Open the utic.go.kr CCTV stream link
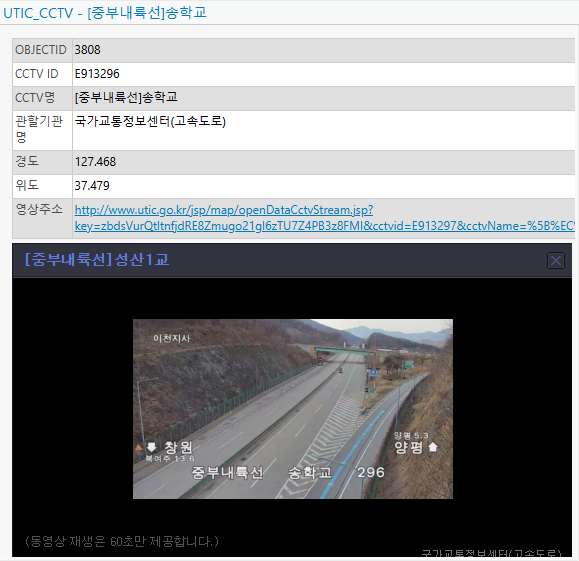 tap(324, 218)
